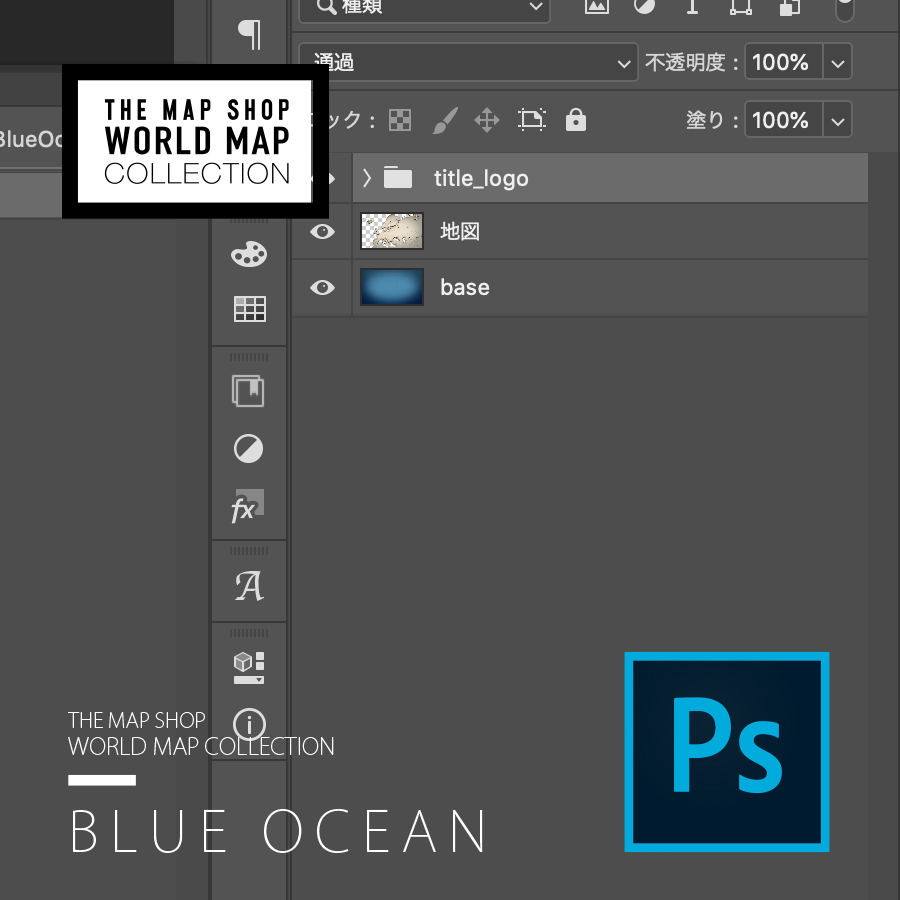Open the Paragraph panel icon

250,34
